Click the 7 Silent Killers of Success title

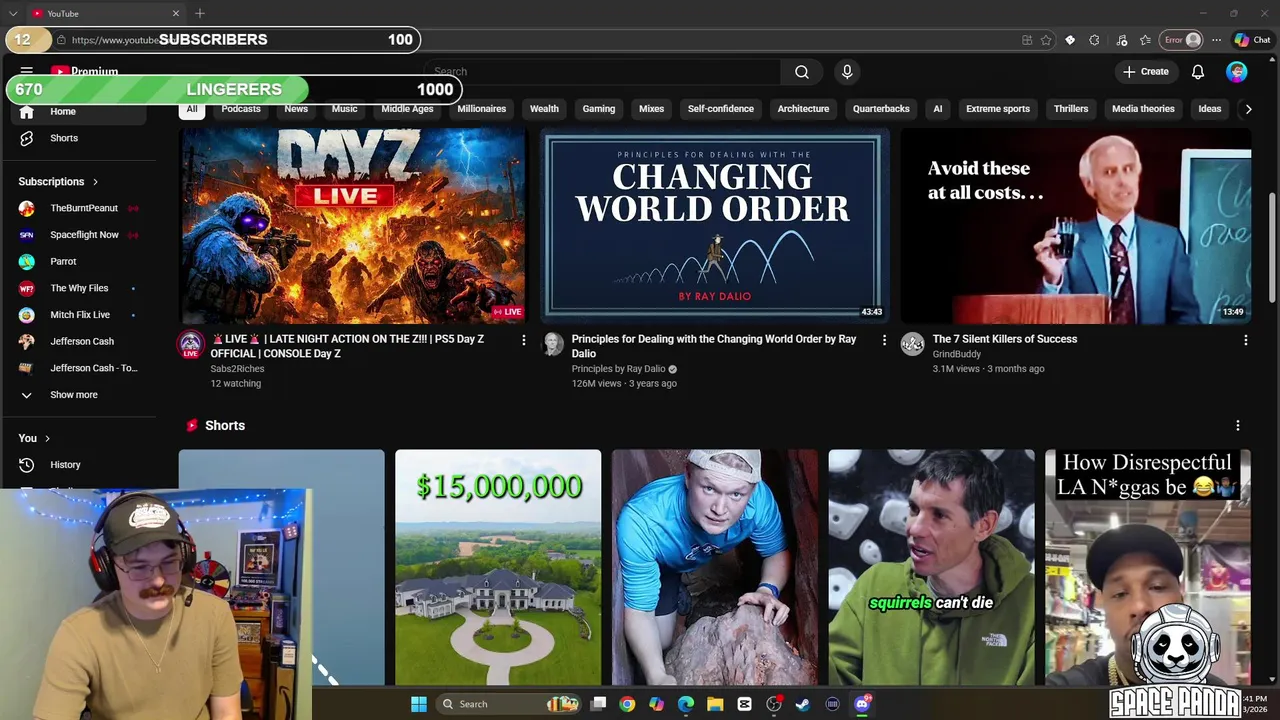[x=1005, y=339]
